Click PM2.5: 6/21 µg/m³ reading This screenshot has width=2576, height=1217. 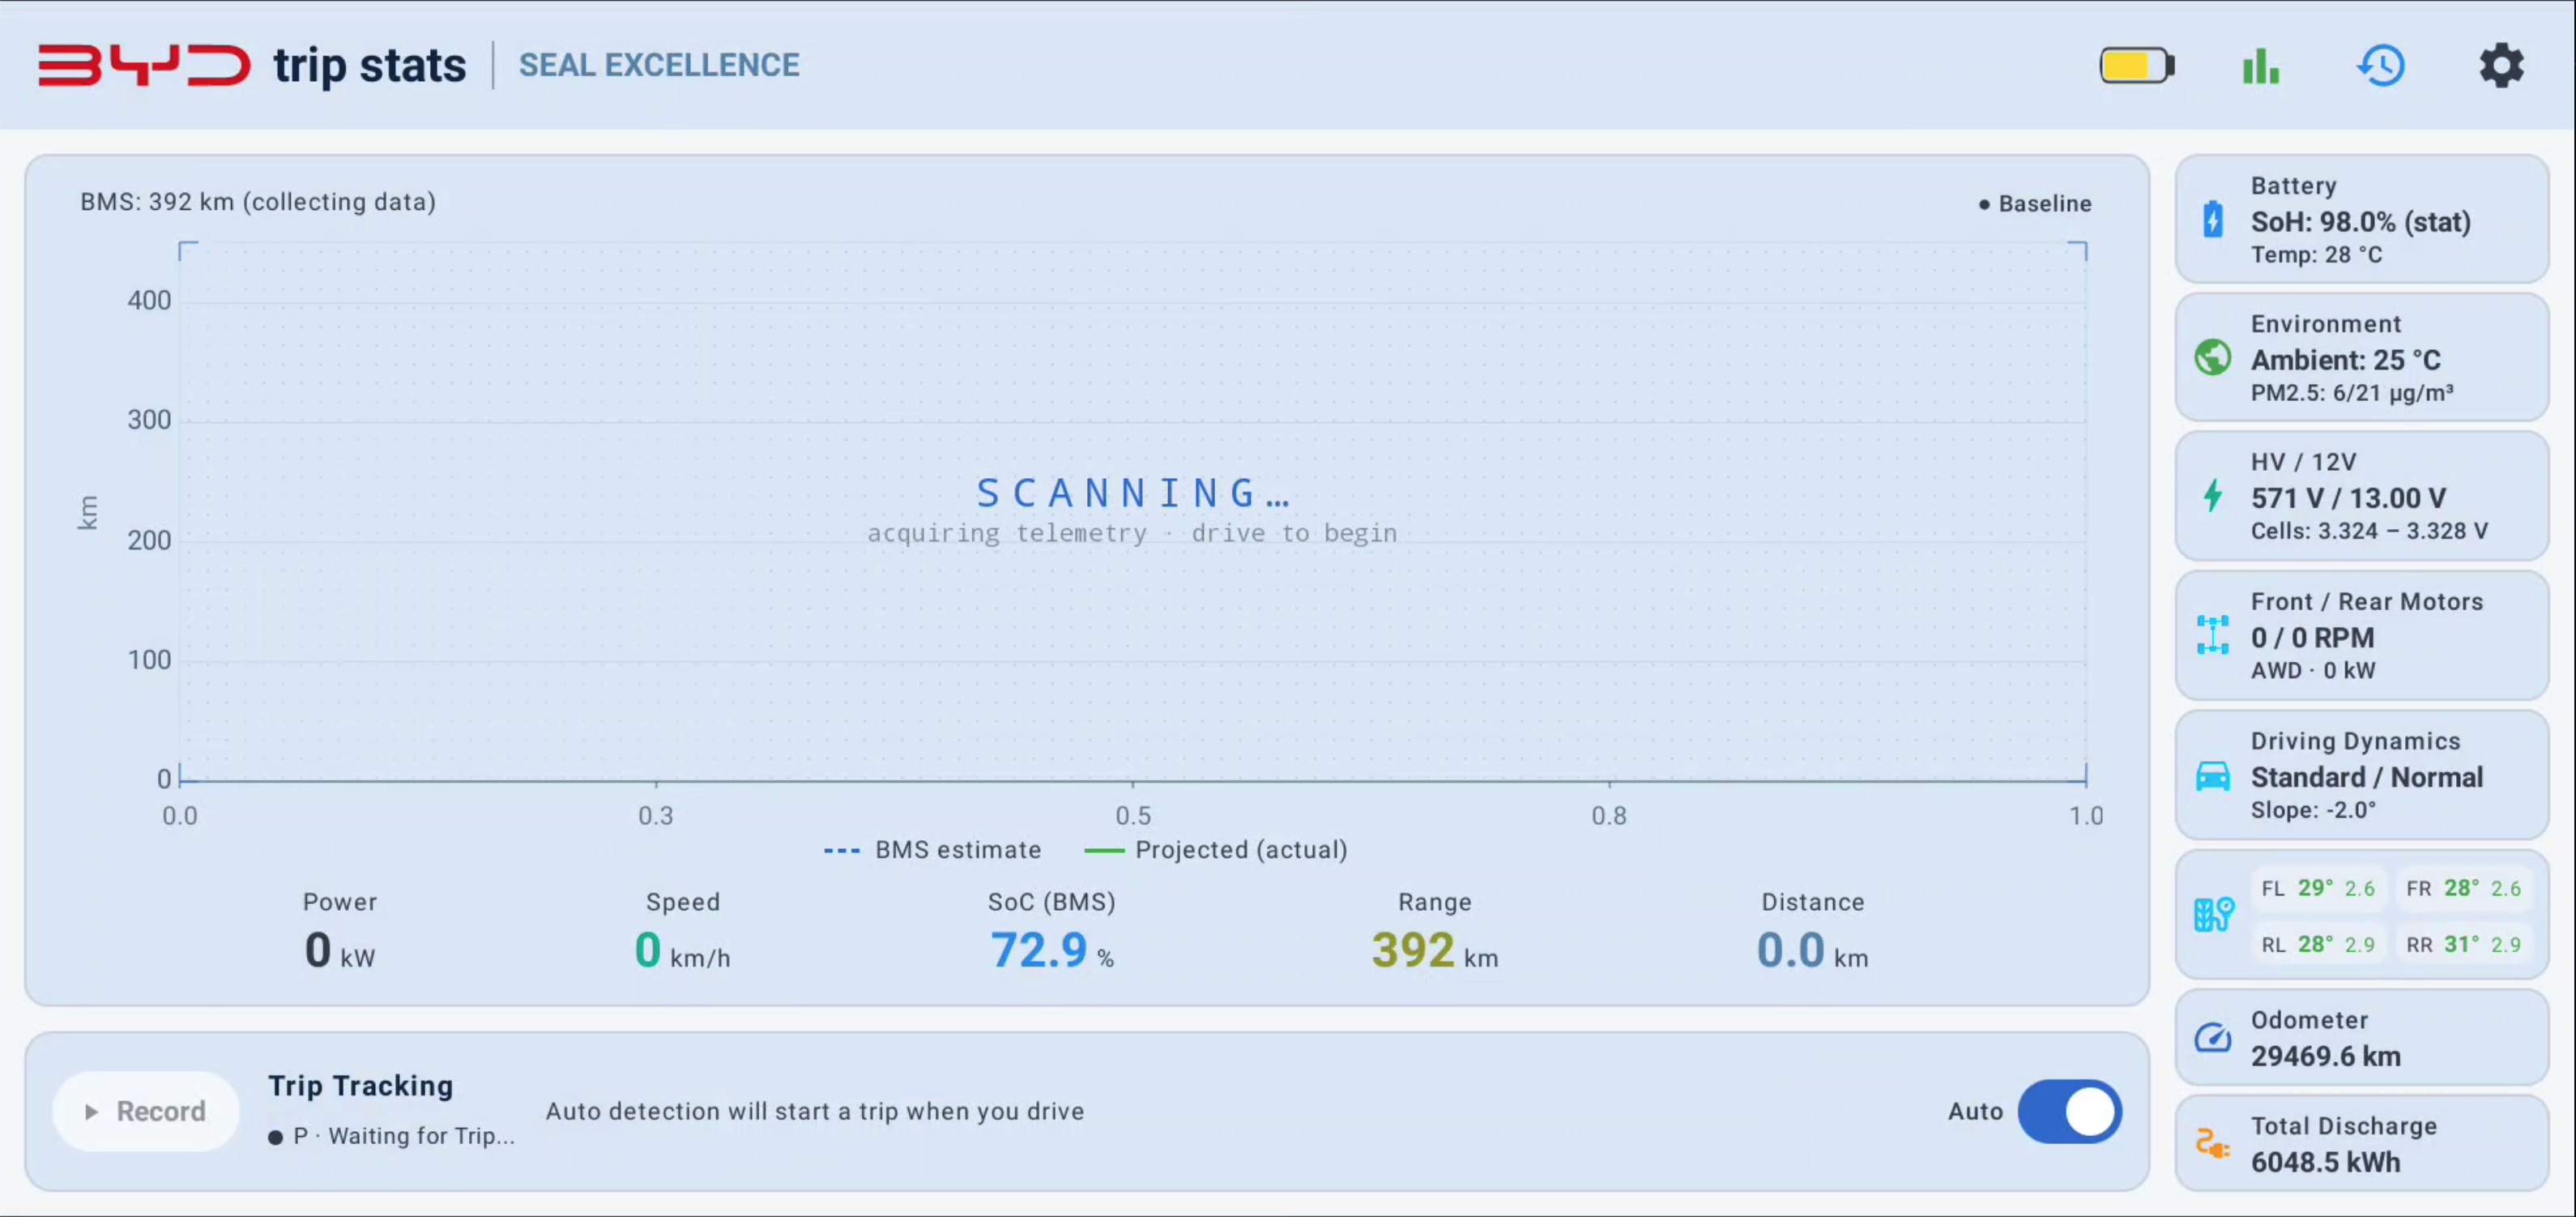click(x=2351, y=393)
